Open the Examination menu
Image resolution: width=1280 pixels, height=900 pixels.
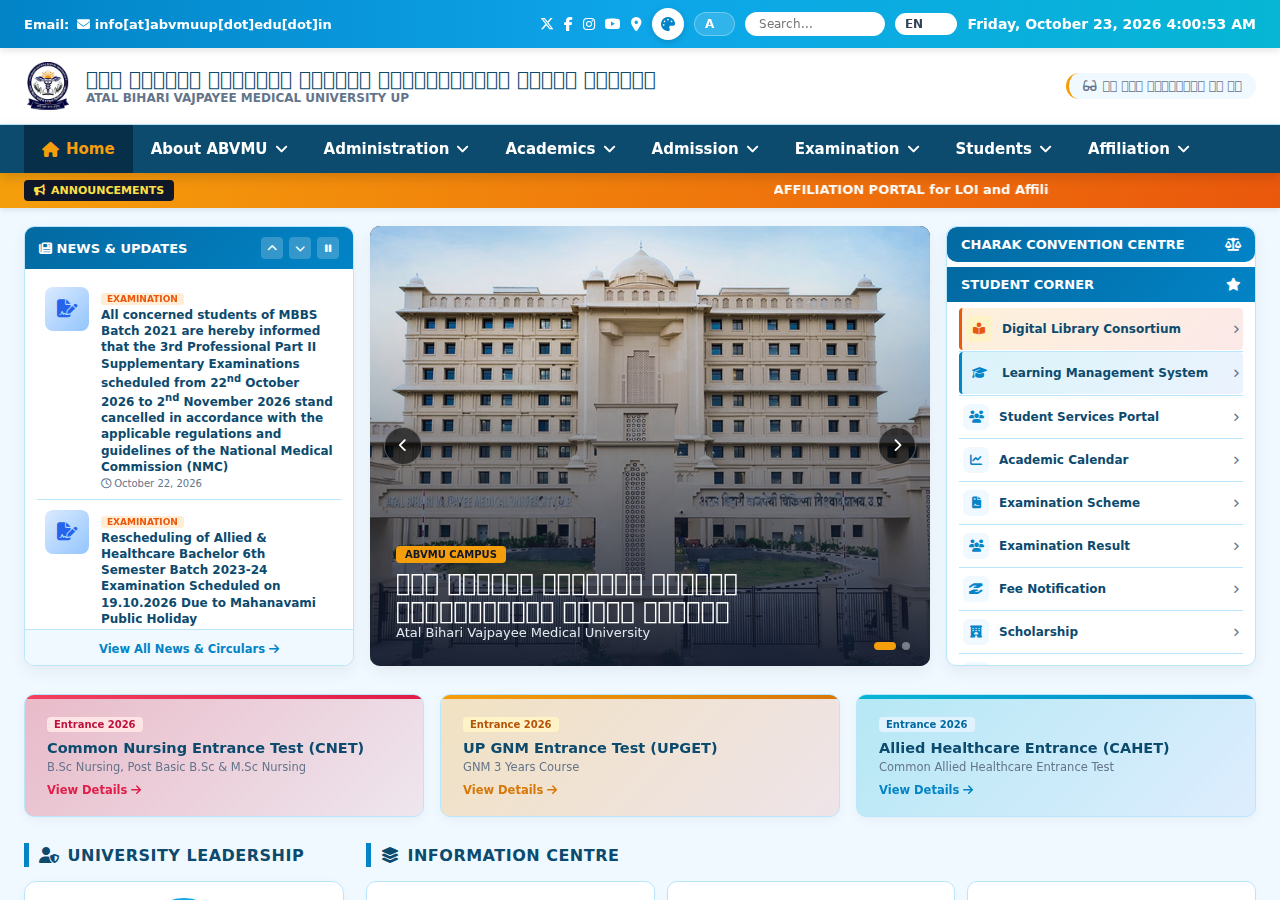(x=857, y=149)
